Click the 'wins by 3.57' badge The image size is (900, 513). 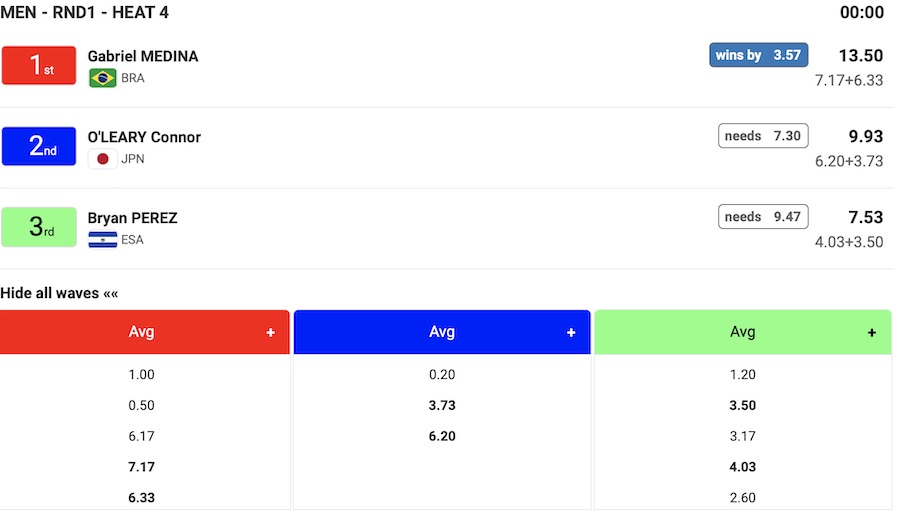[758, 55]
